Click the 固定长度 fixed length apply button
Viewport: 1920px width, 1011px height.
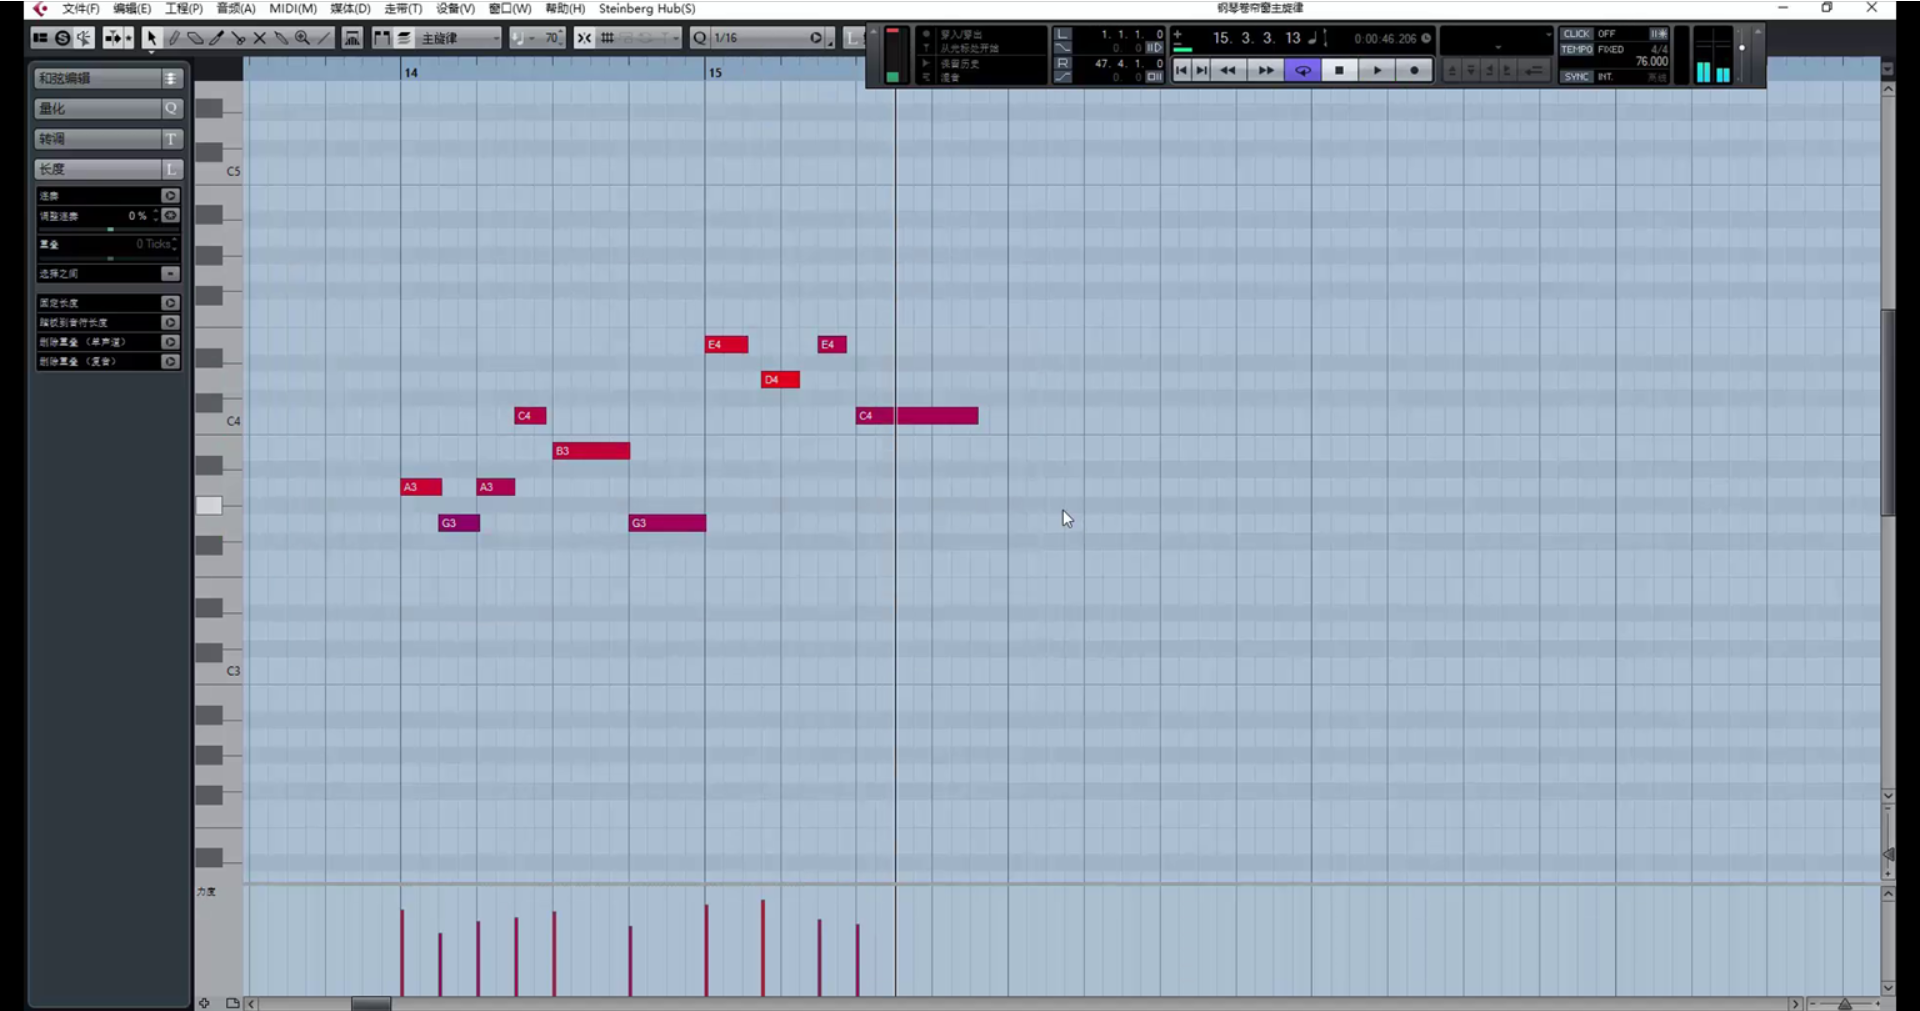[x=170, y=303]
